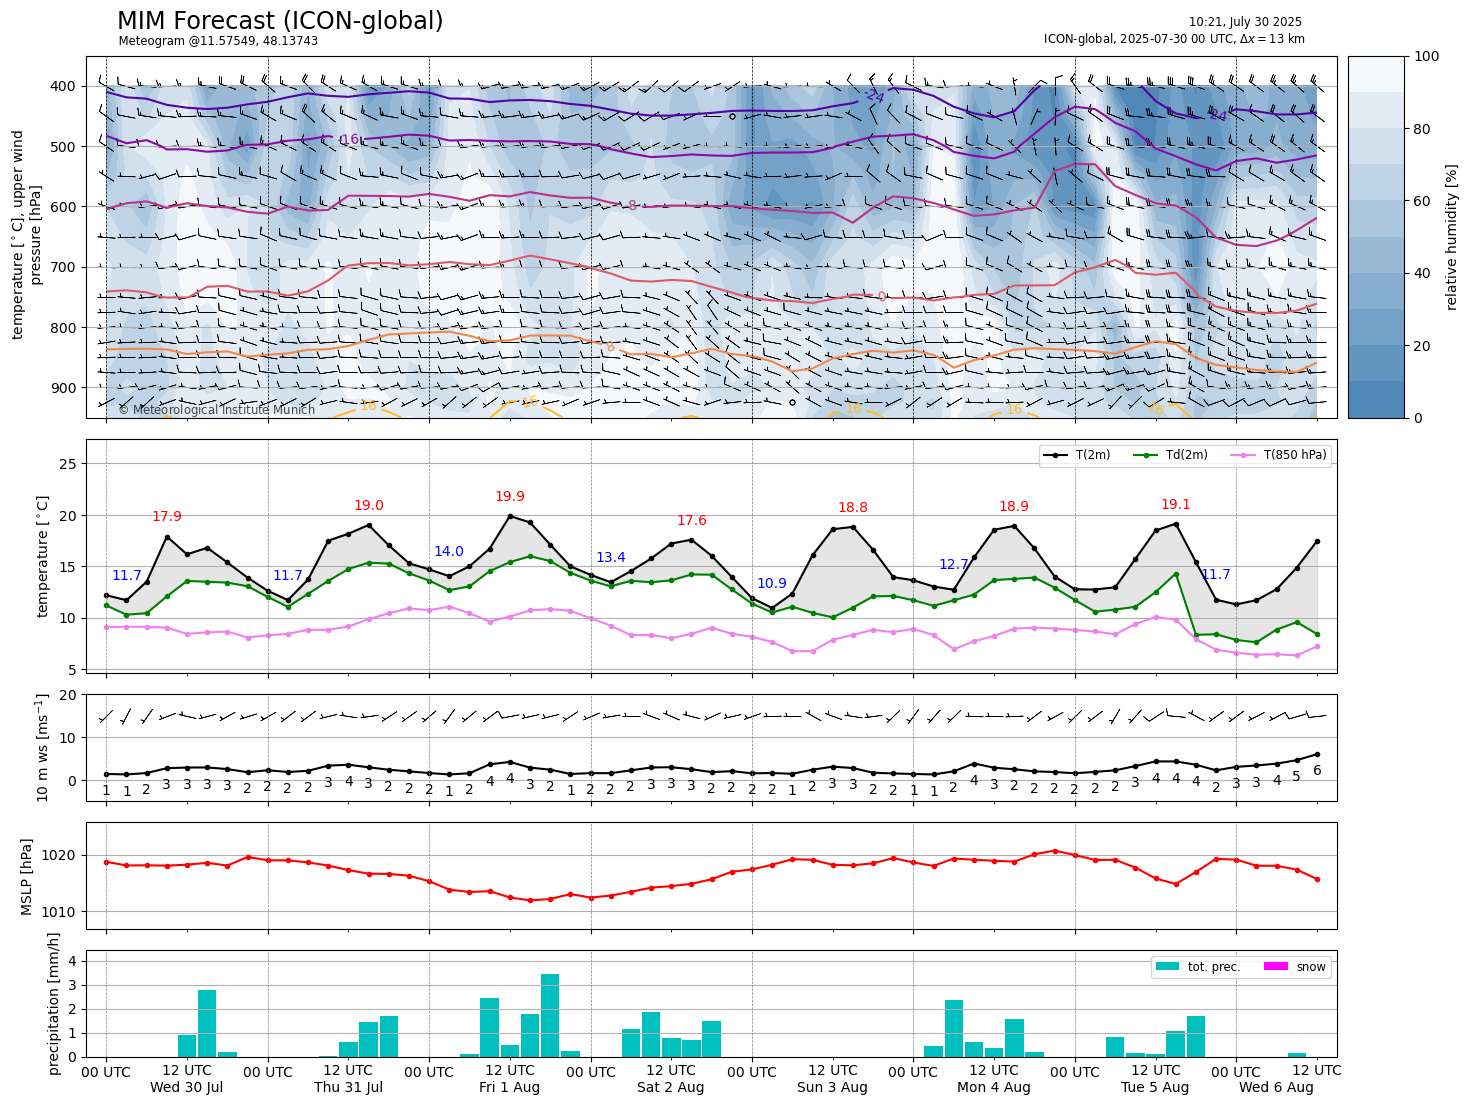Click the cyan "tot. prec." legend swatch
Viewport: 1469px width, 1105px height.
1167,967
